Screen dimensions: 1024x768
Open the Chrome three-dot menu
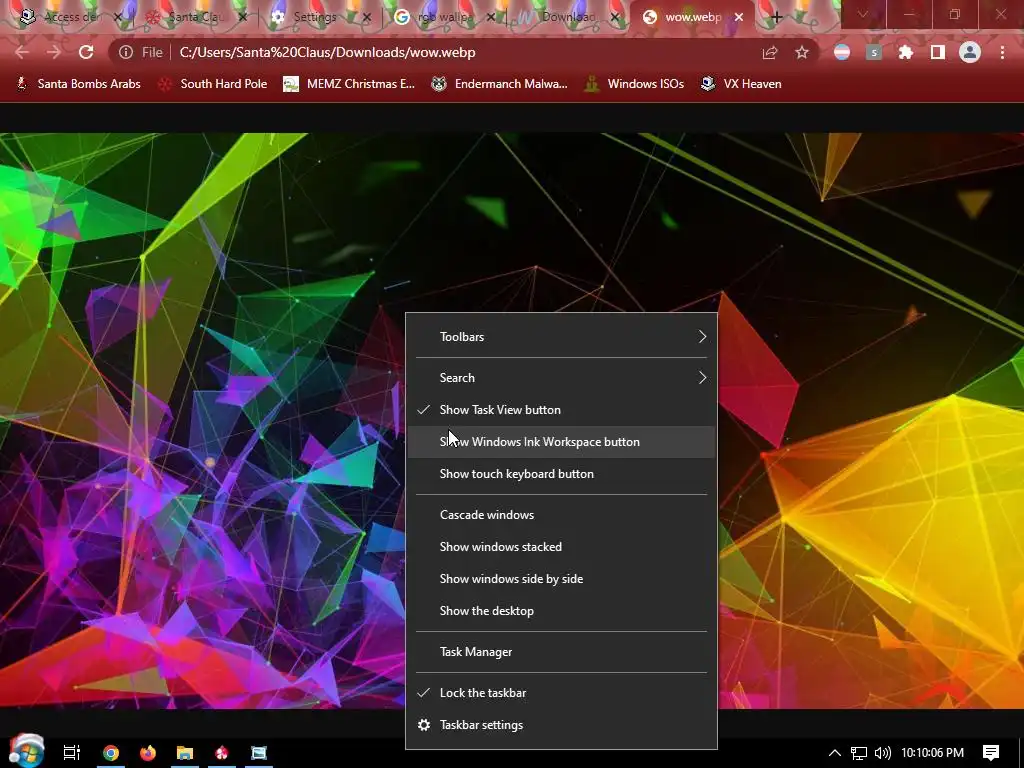[x=1002, y=52]
